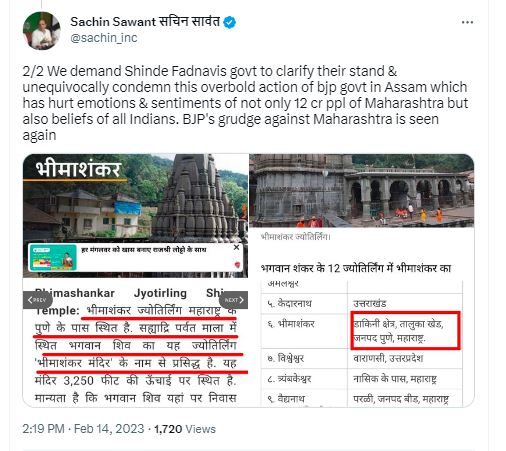506x451 pixels.
Task: Click the NEXT arrow on the image
Action: 233,300
